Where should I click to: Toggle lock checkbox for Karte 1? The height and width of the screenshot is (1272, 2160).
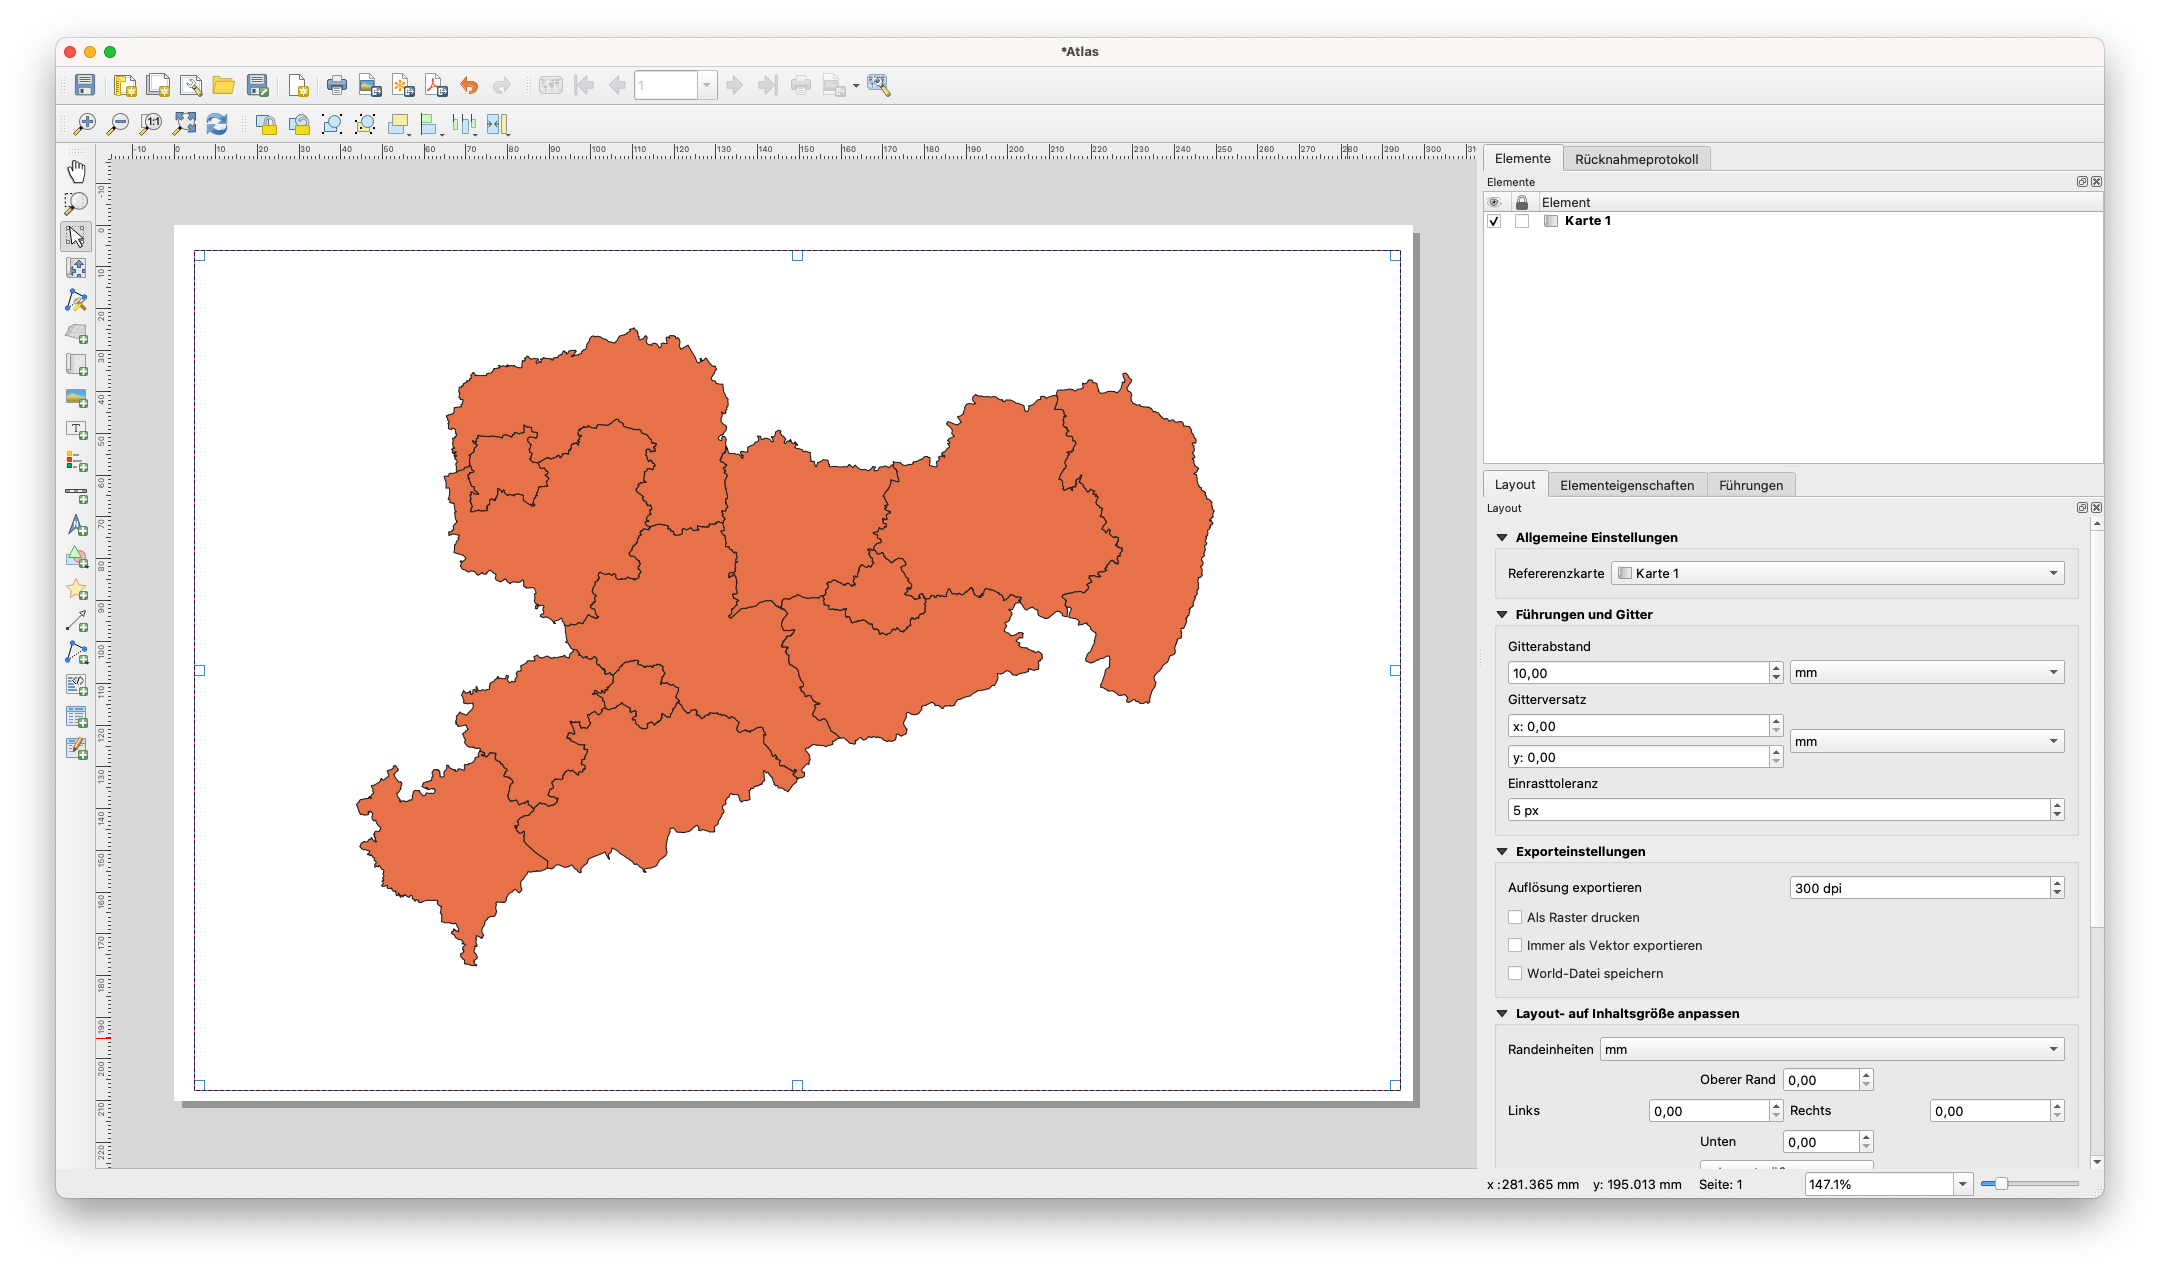point(1522,221)
